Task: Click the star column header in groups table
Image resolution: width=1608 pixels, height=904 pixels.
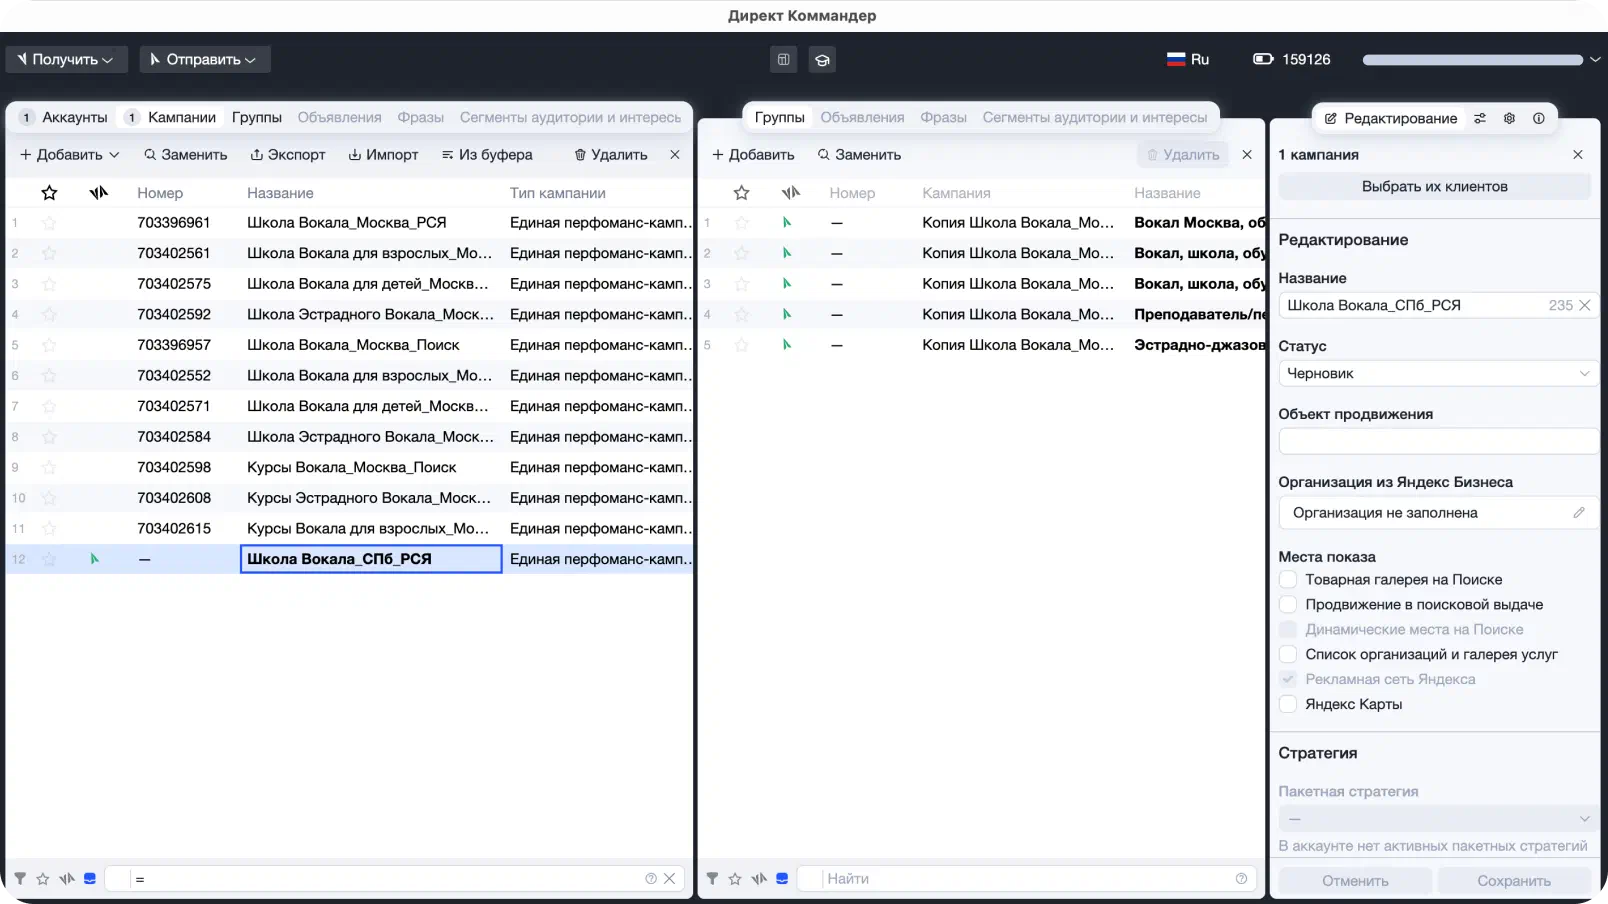Action: (x=741, y=193)
